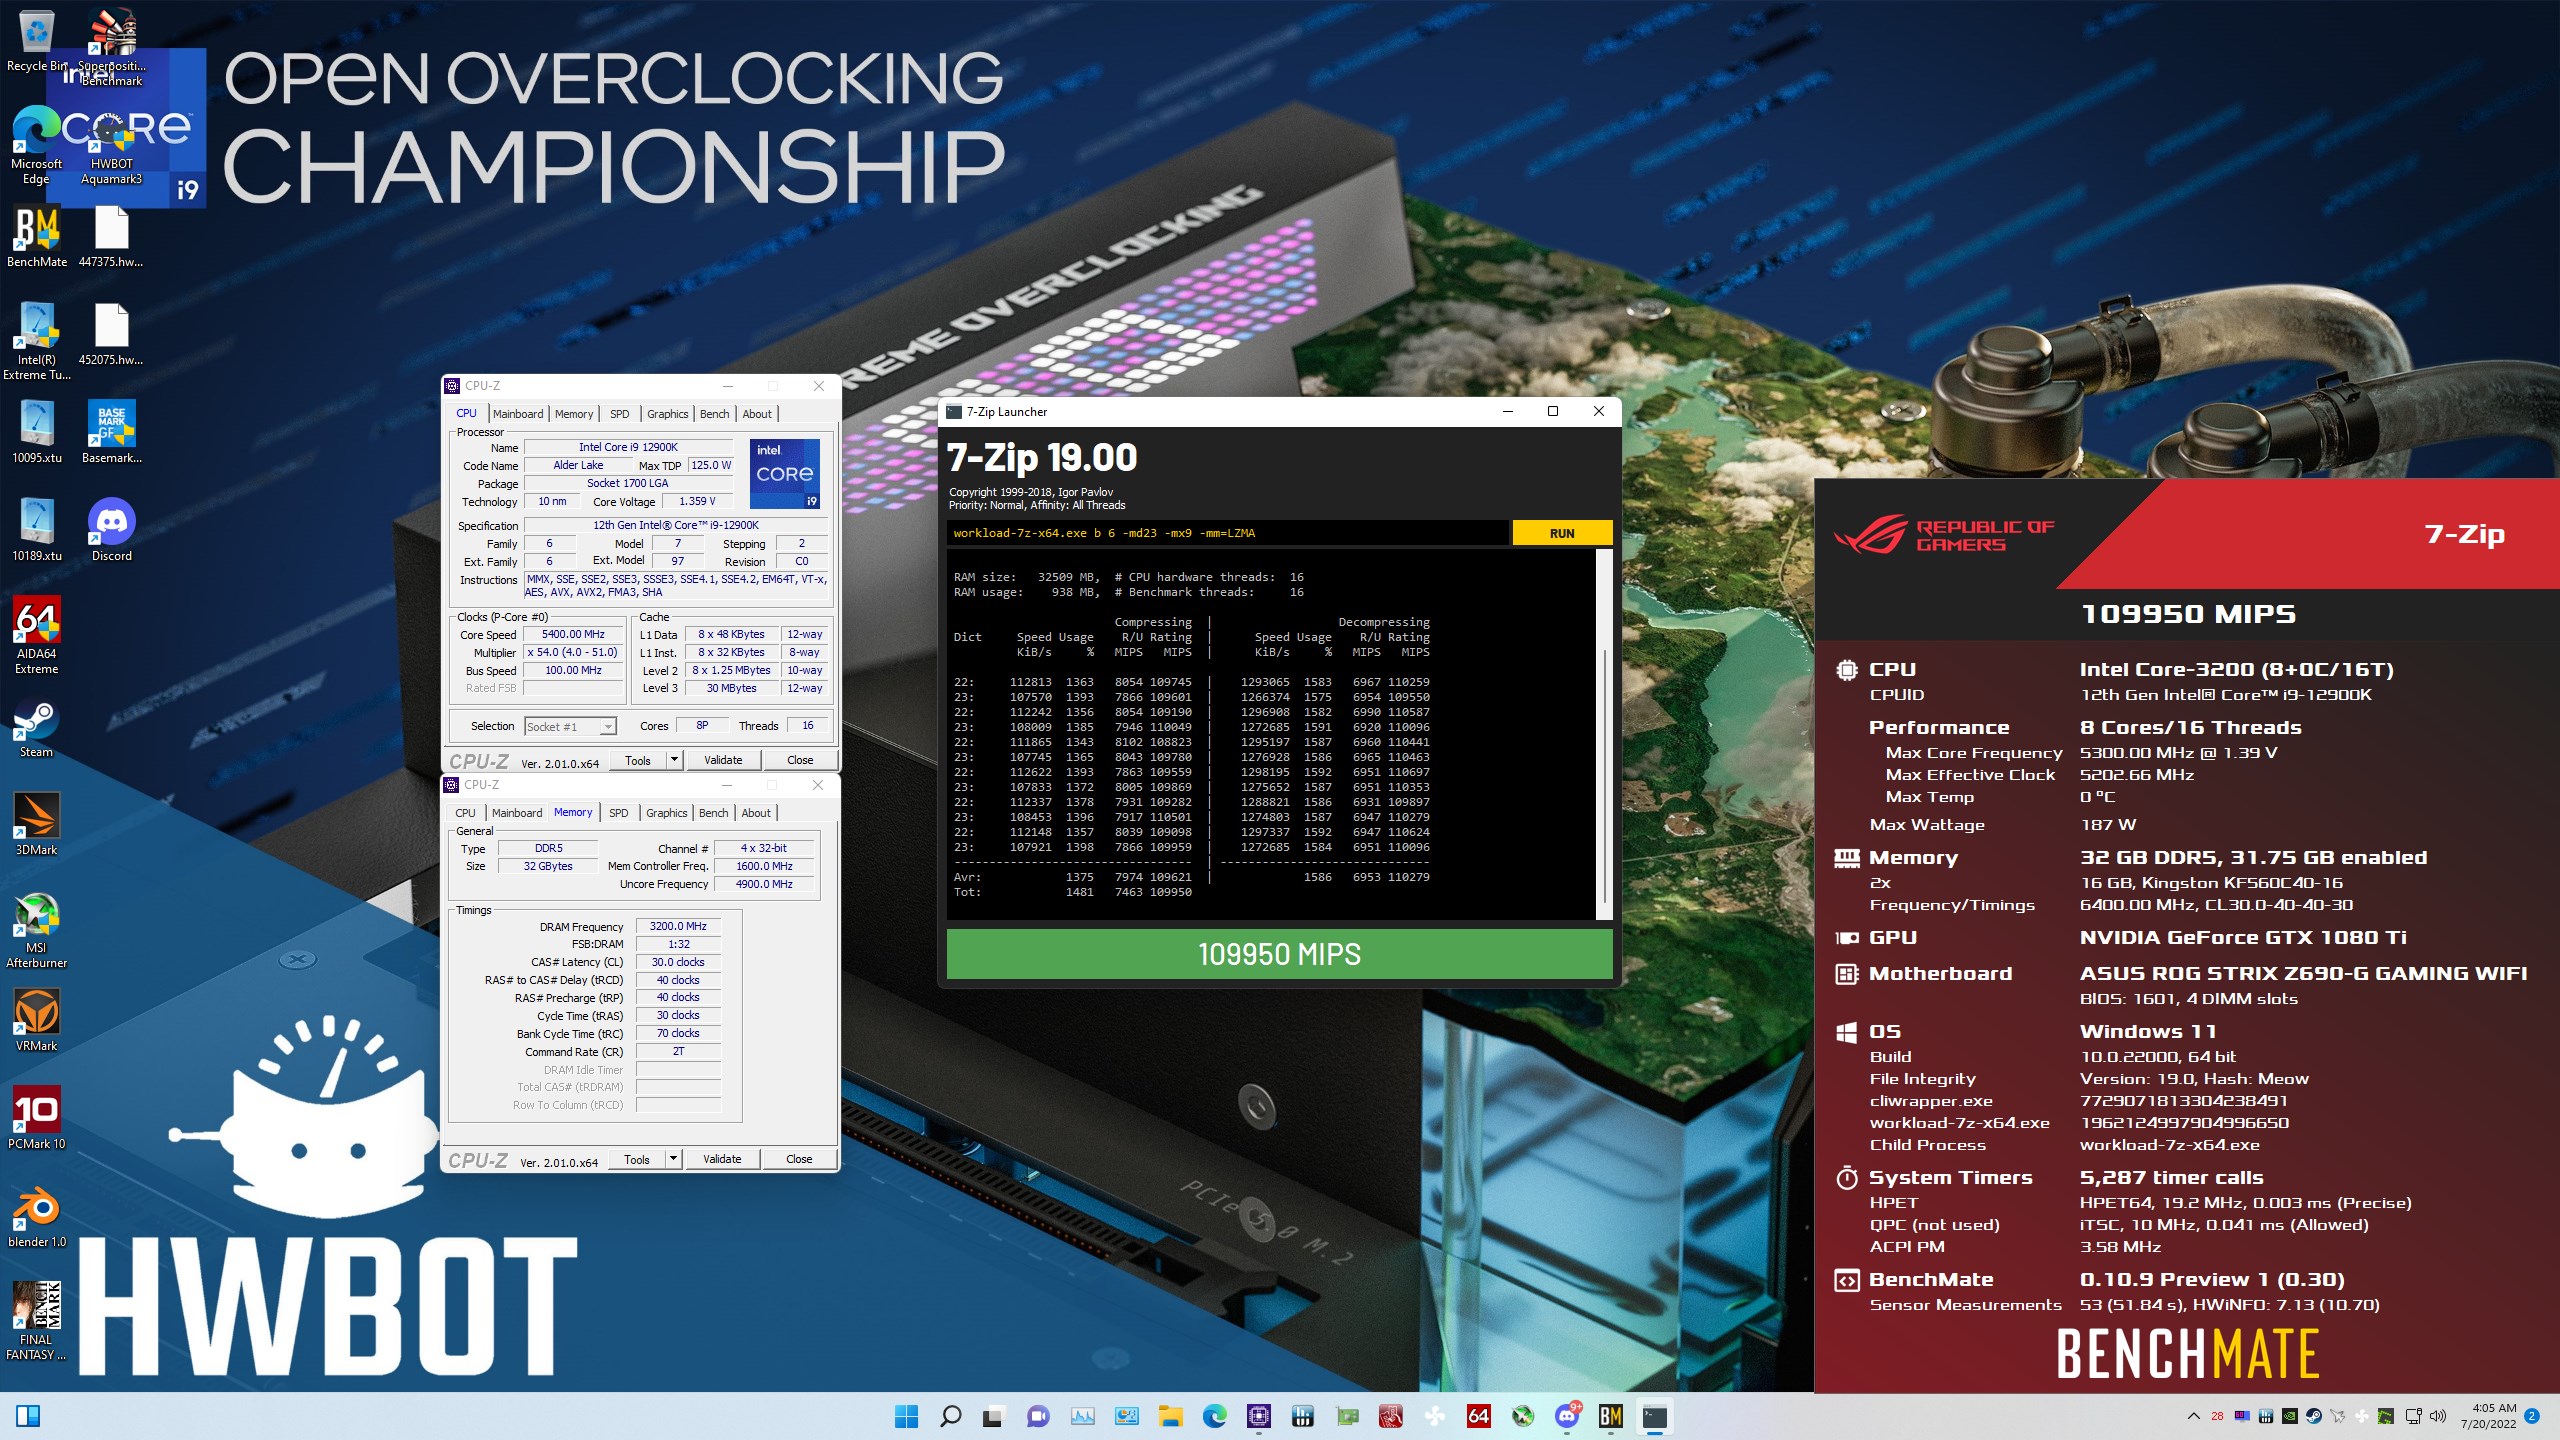The height and width of the screenshot is (1440, 2560).
Task: Switch to Memory tab in upper CPU-Z
Action: click(574, 414)
